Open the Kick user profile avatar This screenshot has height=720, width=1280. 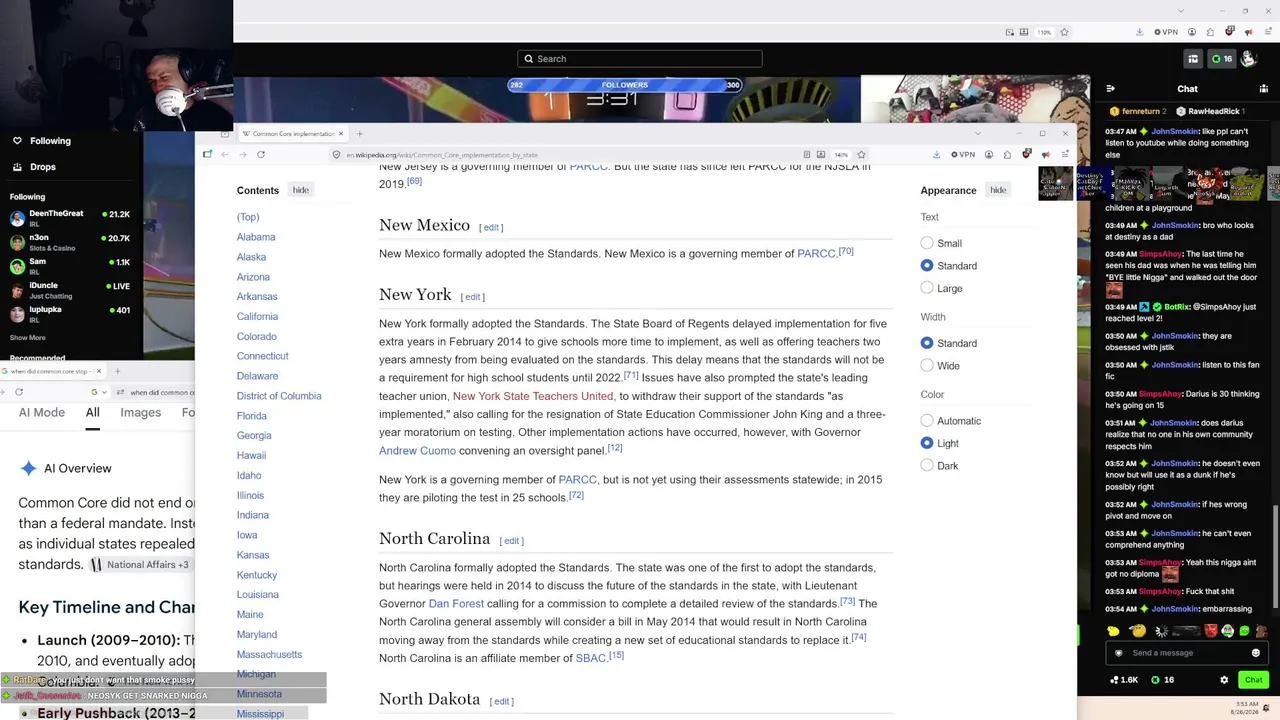(x=1249, y=59)
